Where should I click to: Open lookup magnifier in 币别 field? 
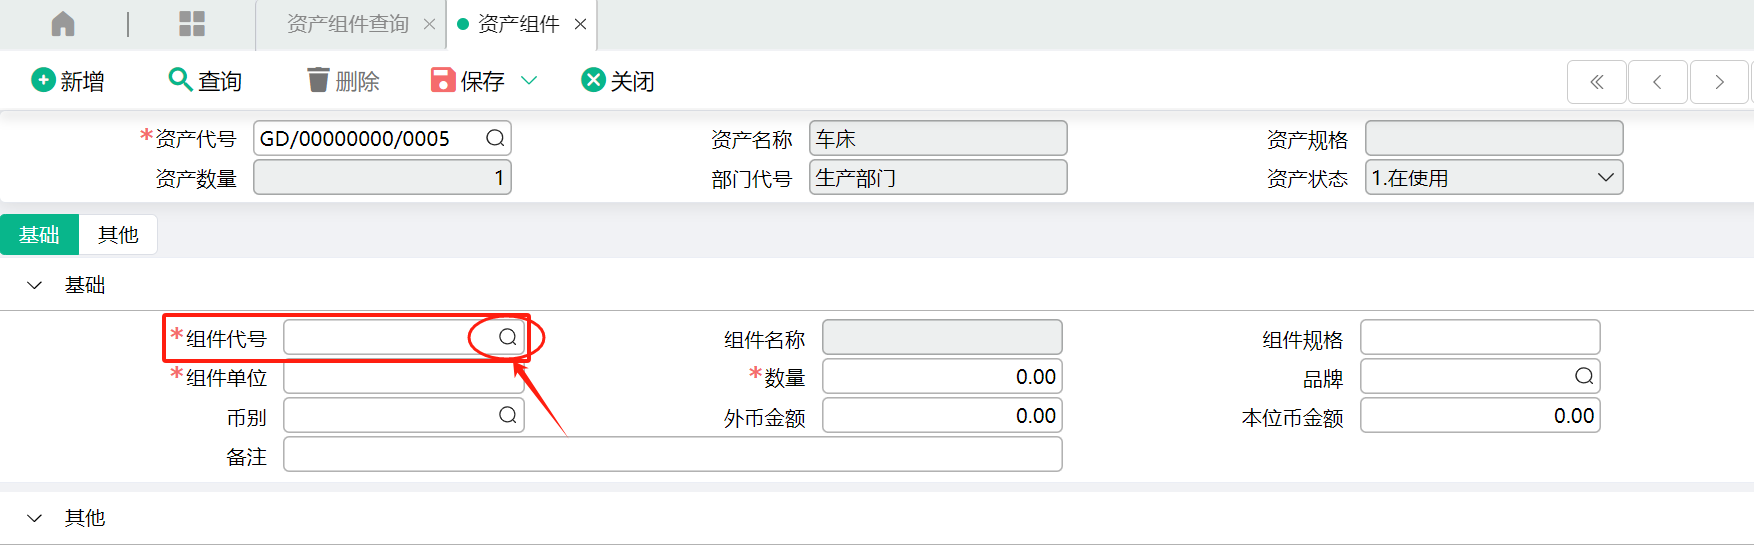pos(508,415)
